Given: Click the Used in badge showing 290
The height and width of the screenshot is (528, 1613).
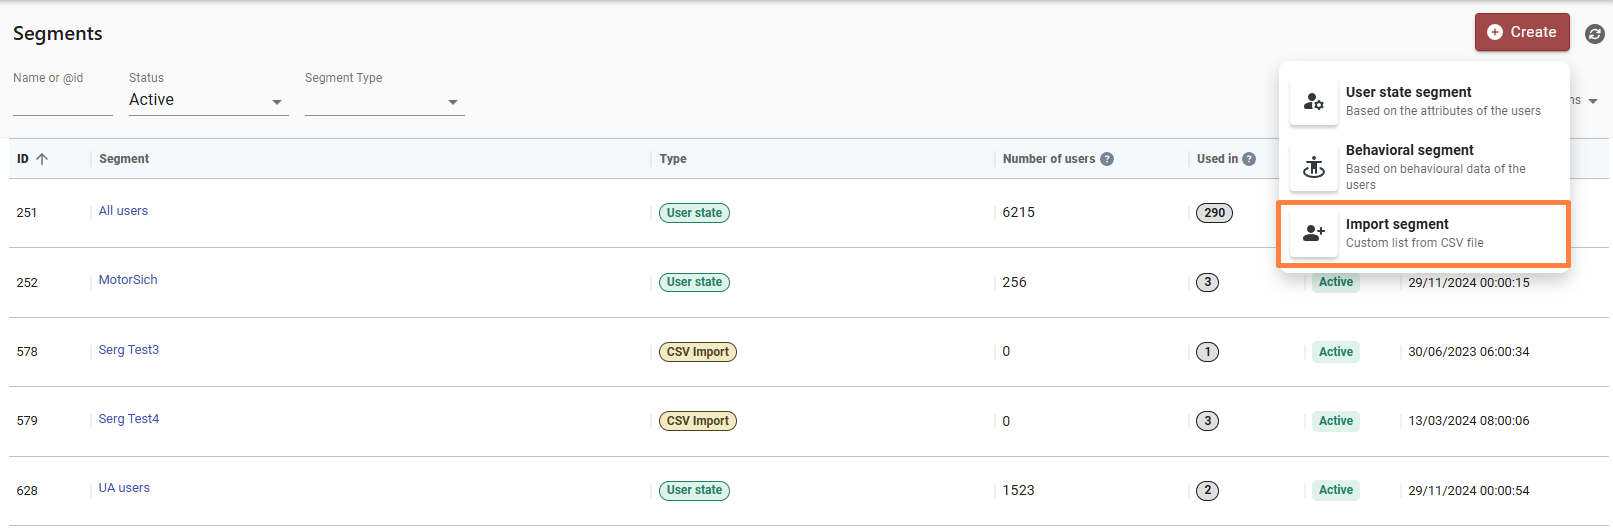Looking at the screenshot, I should click(1214, 213).
